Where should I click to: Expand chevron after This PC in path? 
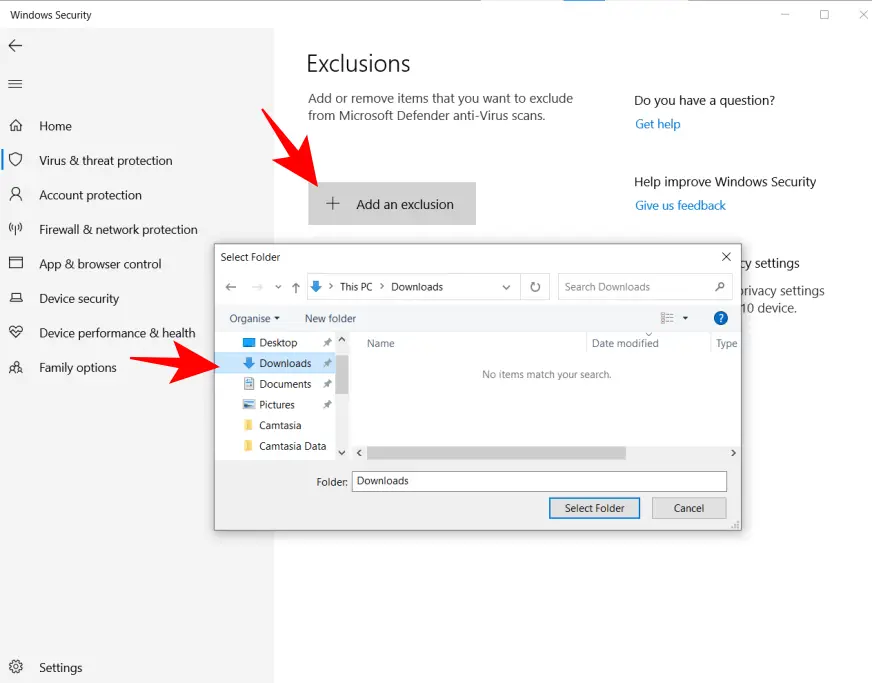(x=382, y=286)
